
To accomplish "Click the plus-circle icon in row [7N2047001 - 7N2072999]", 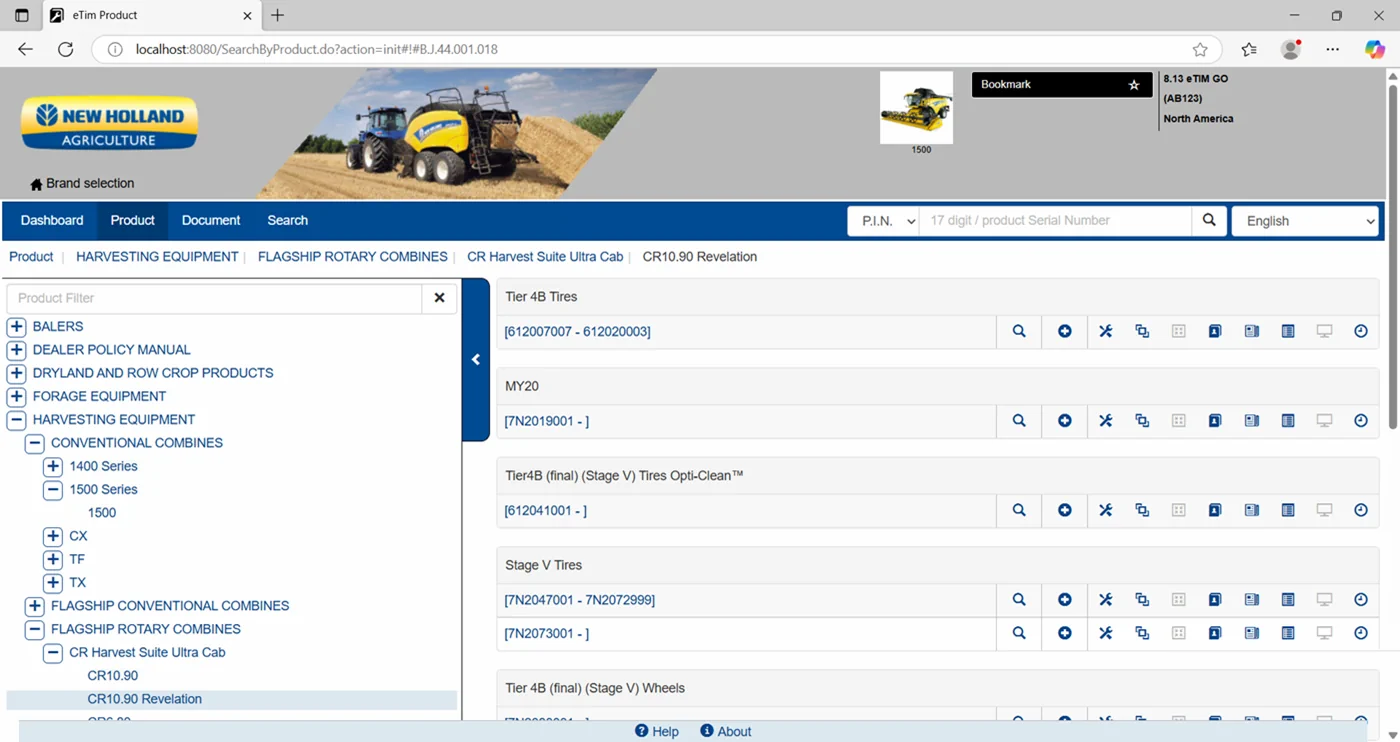I will pos(1065,600).
